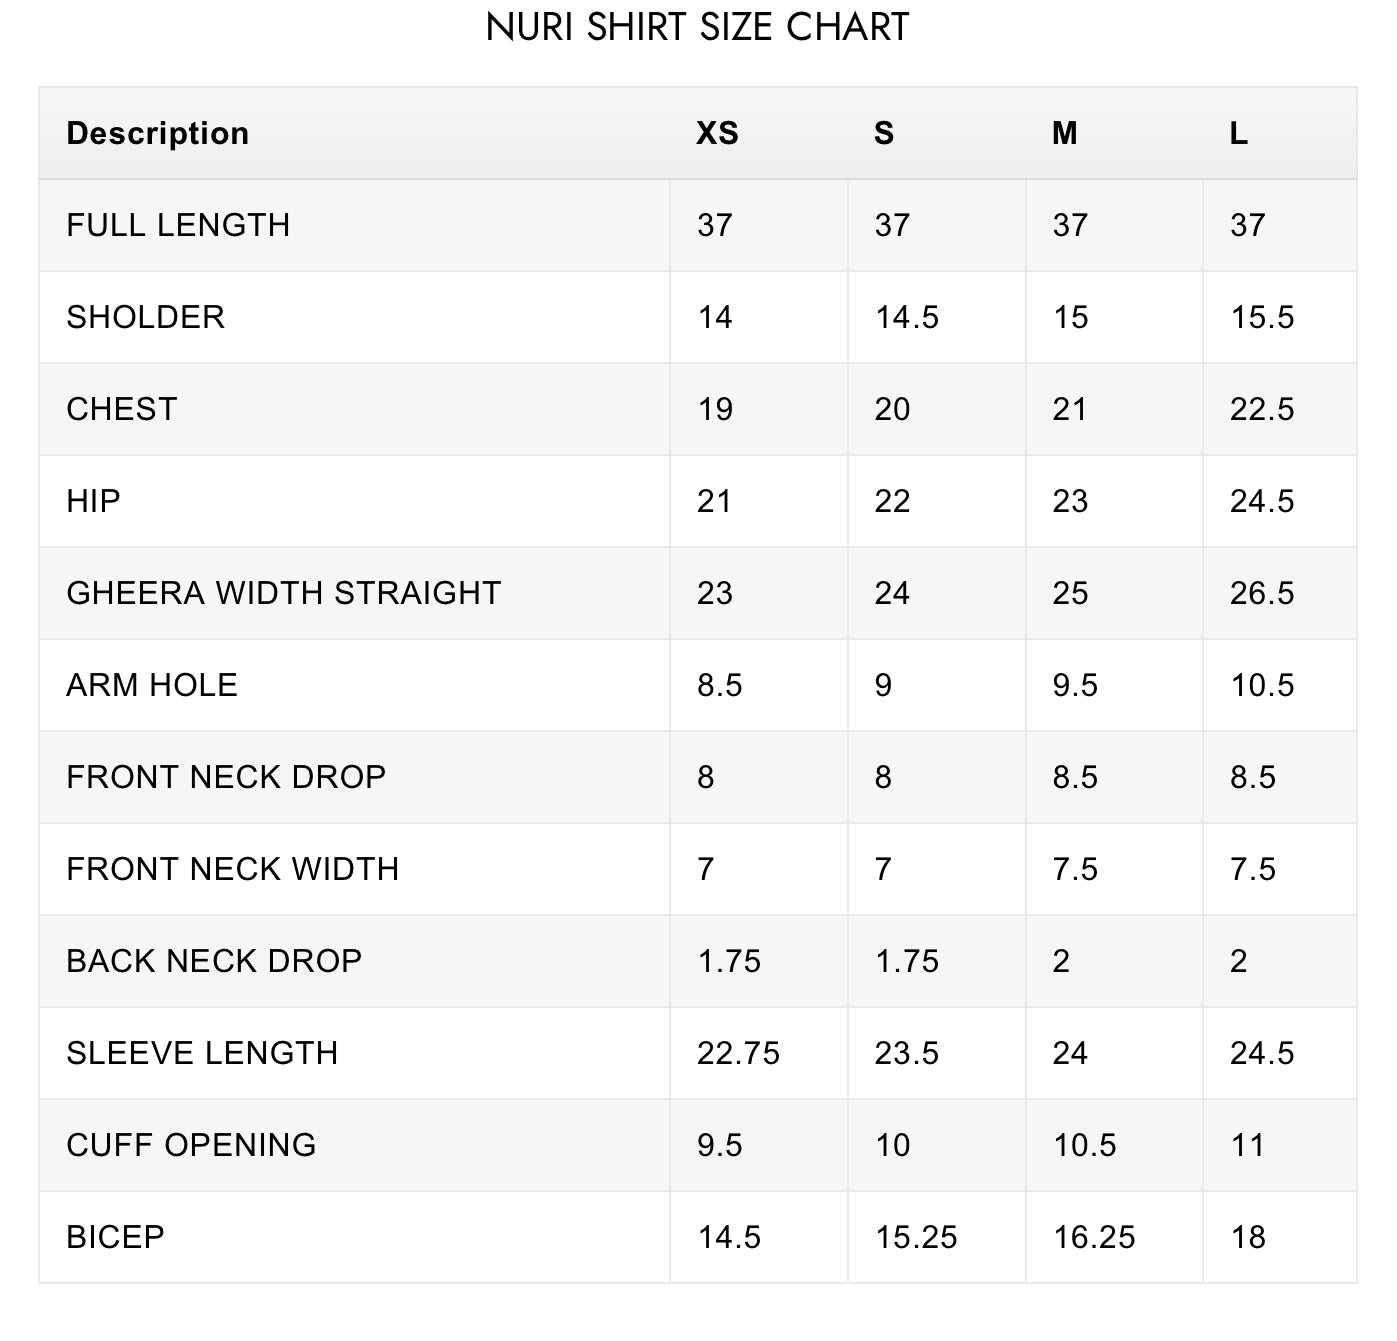Click the FULL LENGTH row label
1397x1341 pixels.
(178, 225)
